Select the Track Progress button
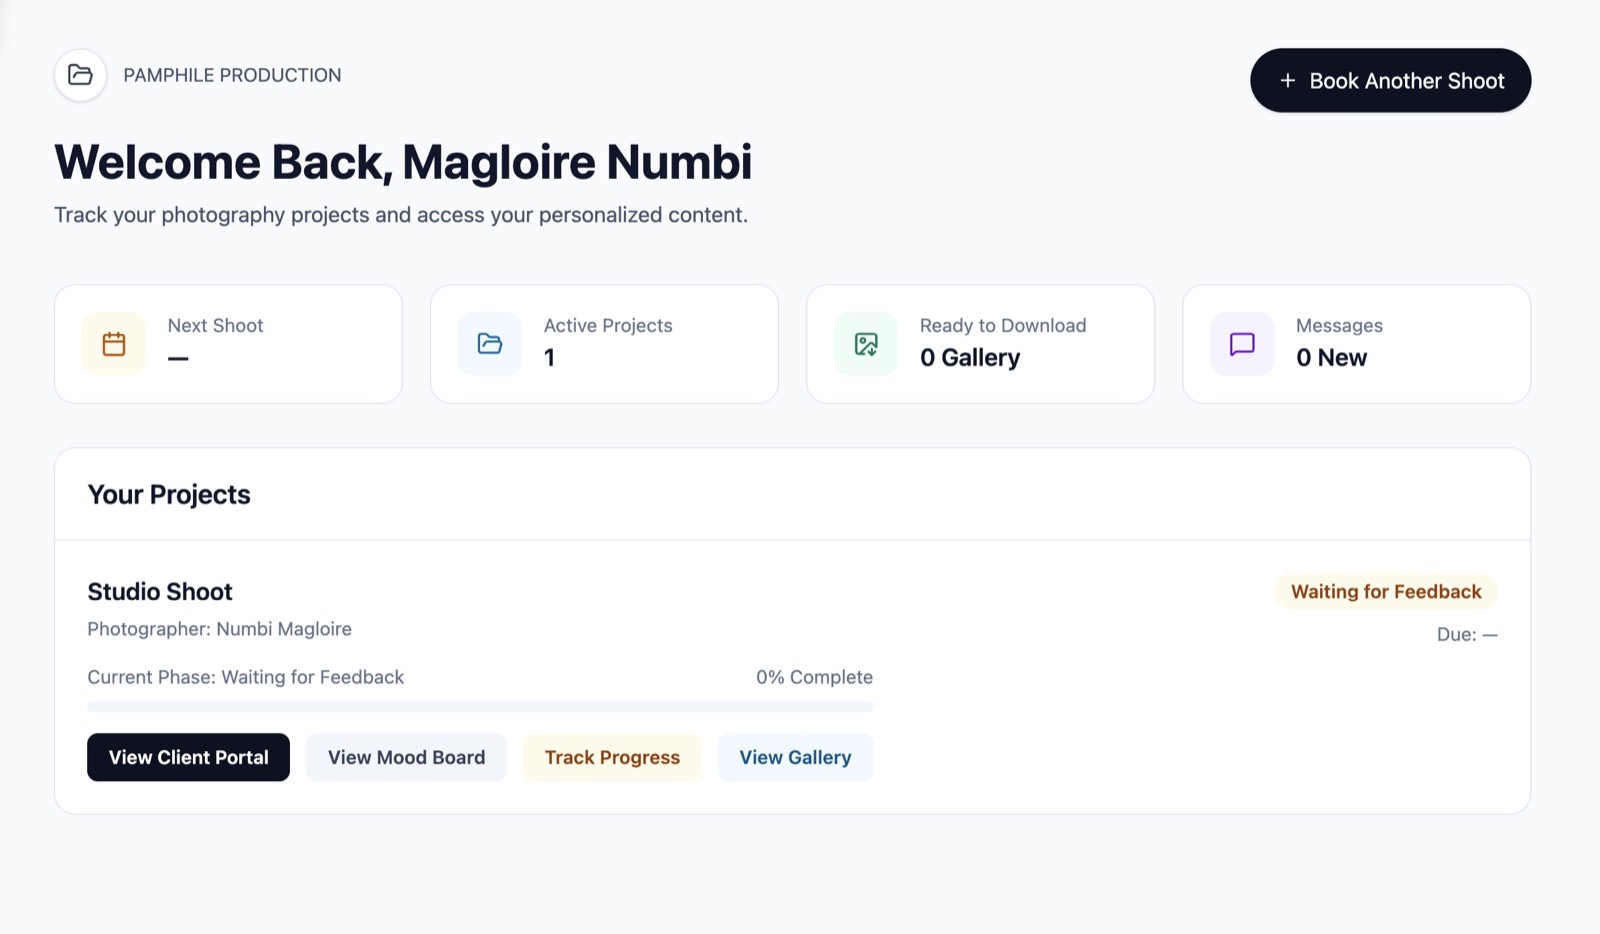1600x934 pixels. tap(612, 757)
